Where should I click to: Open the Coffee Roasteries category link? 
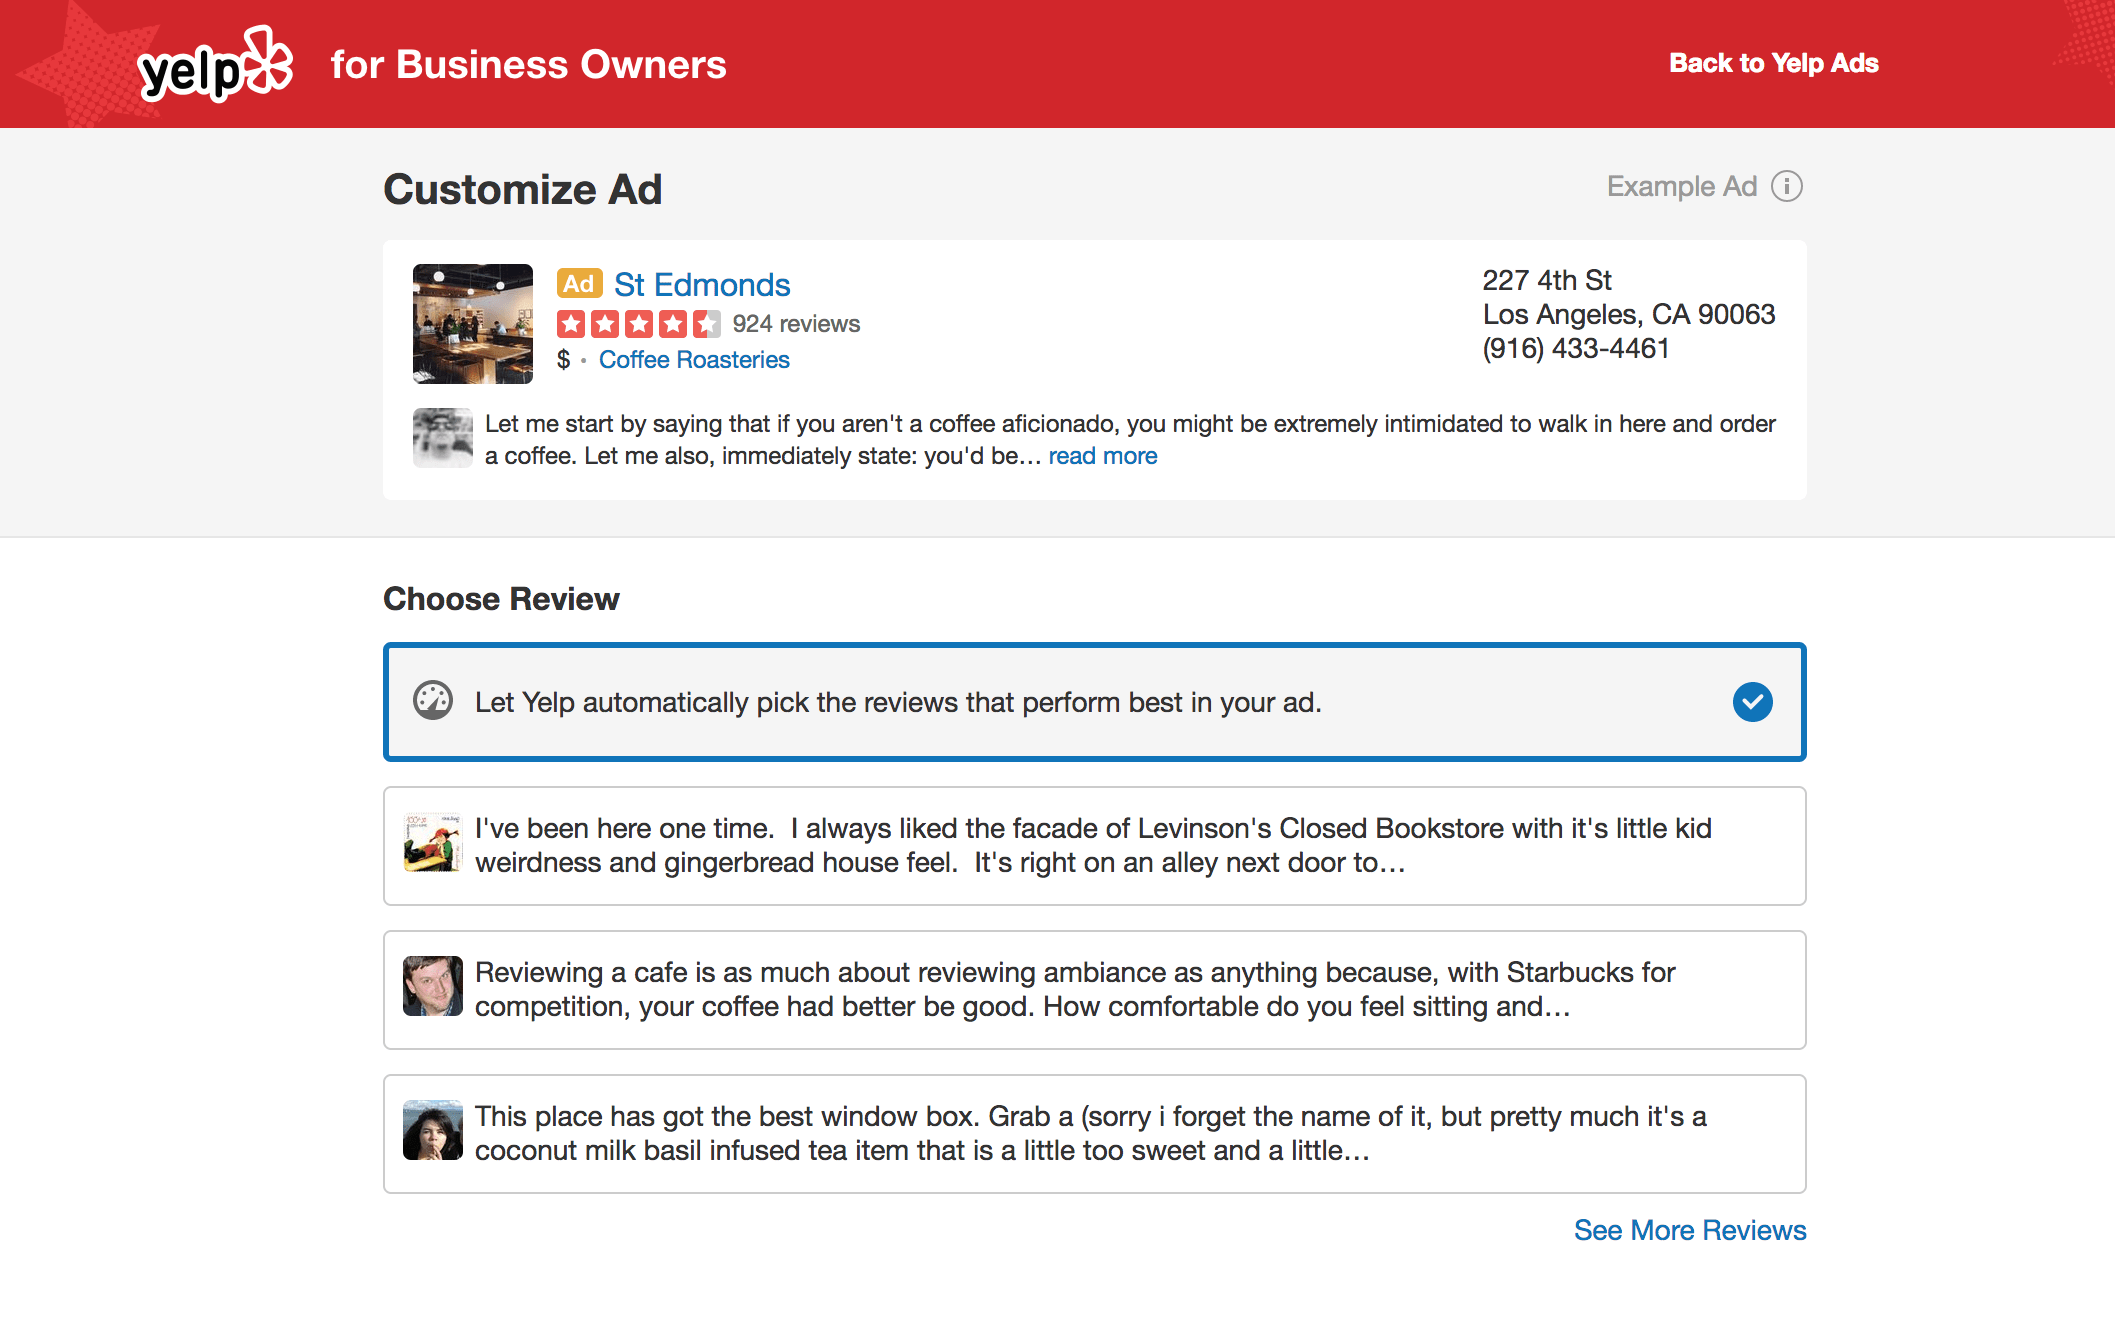(x=694, y=359)
